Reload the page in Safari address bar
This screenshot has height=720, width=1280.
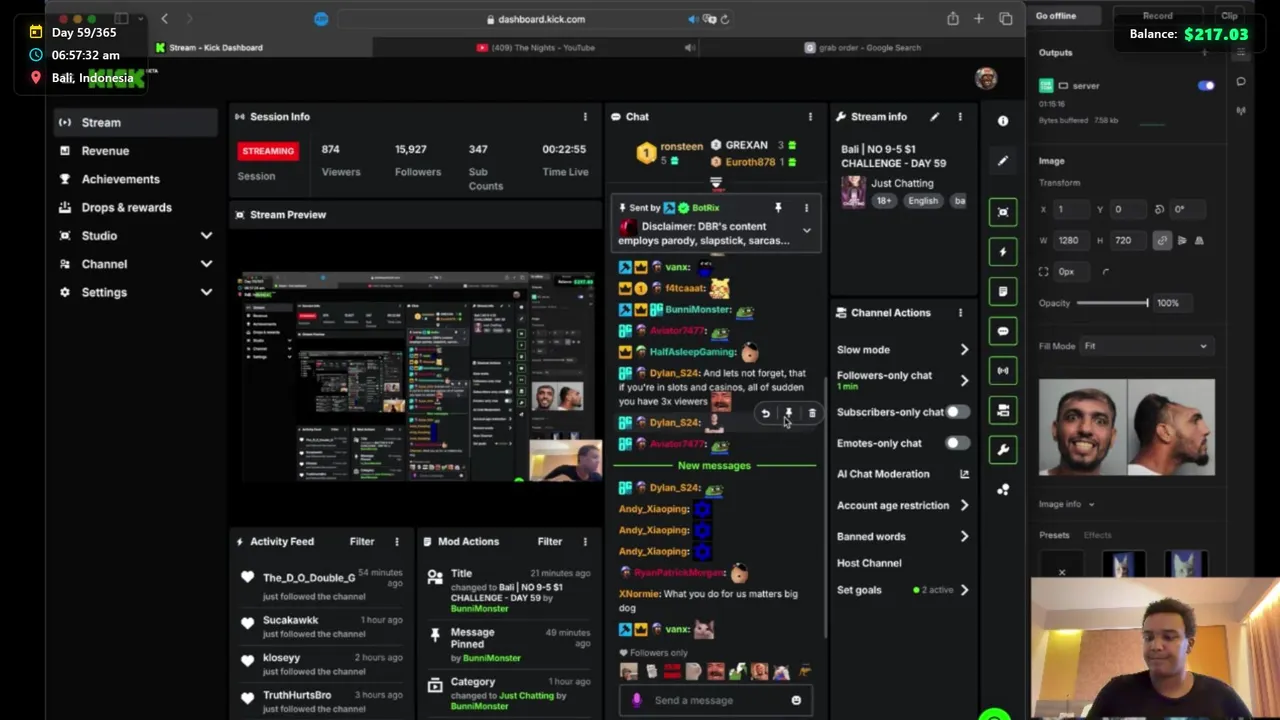pyautogui.click(x=724, y=19)
